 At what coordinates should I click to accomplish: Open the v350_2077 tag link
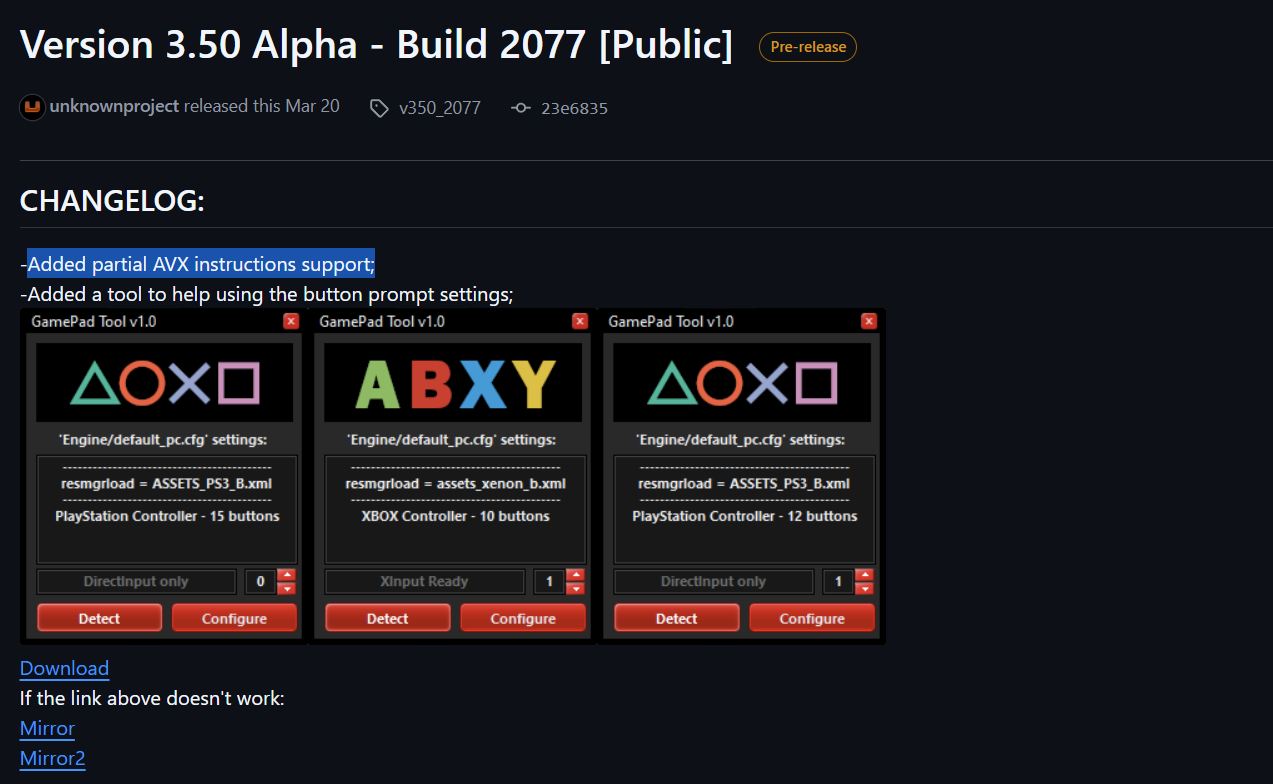tap(439, 108)
